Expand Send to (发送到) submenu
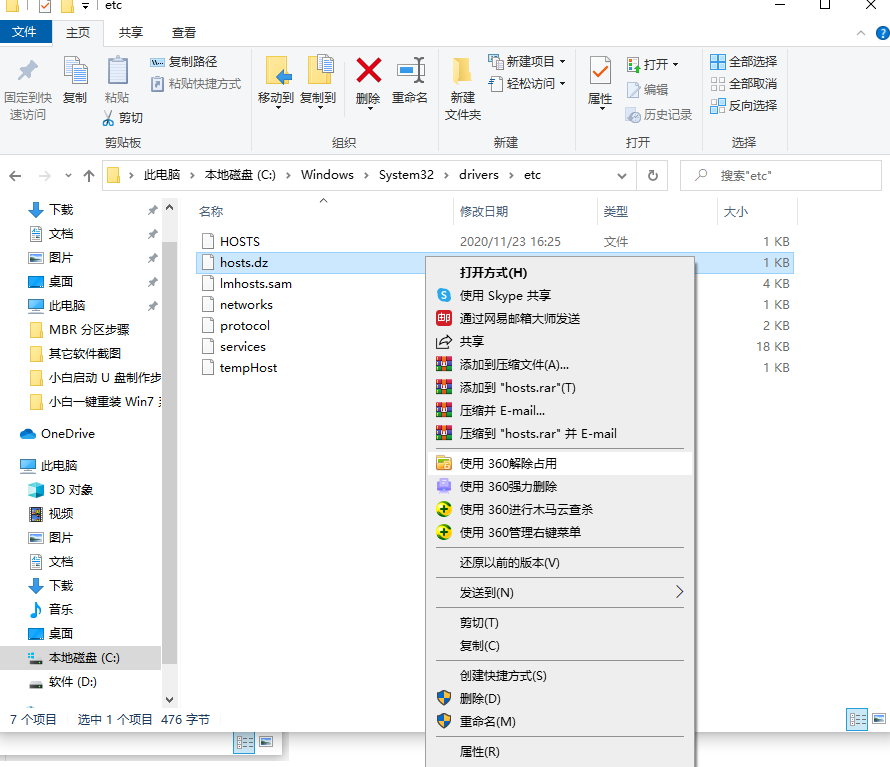This screenshot has width=890, height=767. click(x=560, y=593)
